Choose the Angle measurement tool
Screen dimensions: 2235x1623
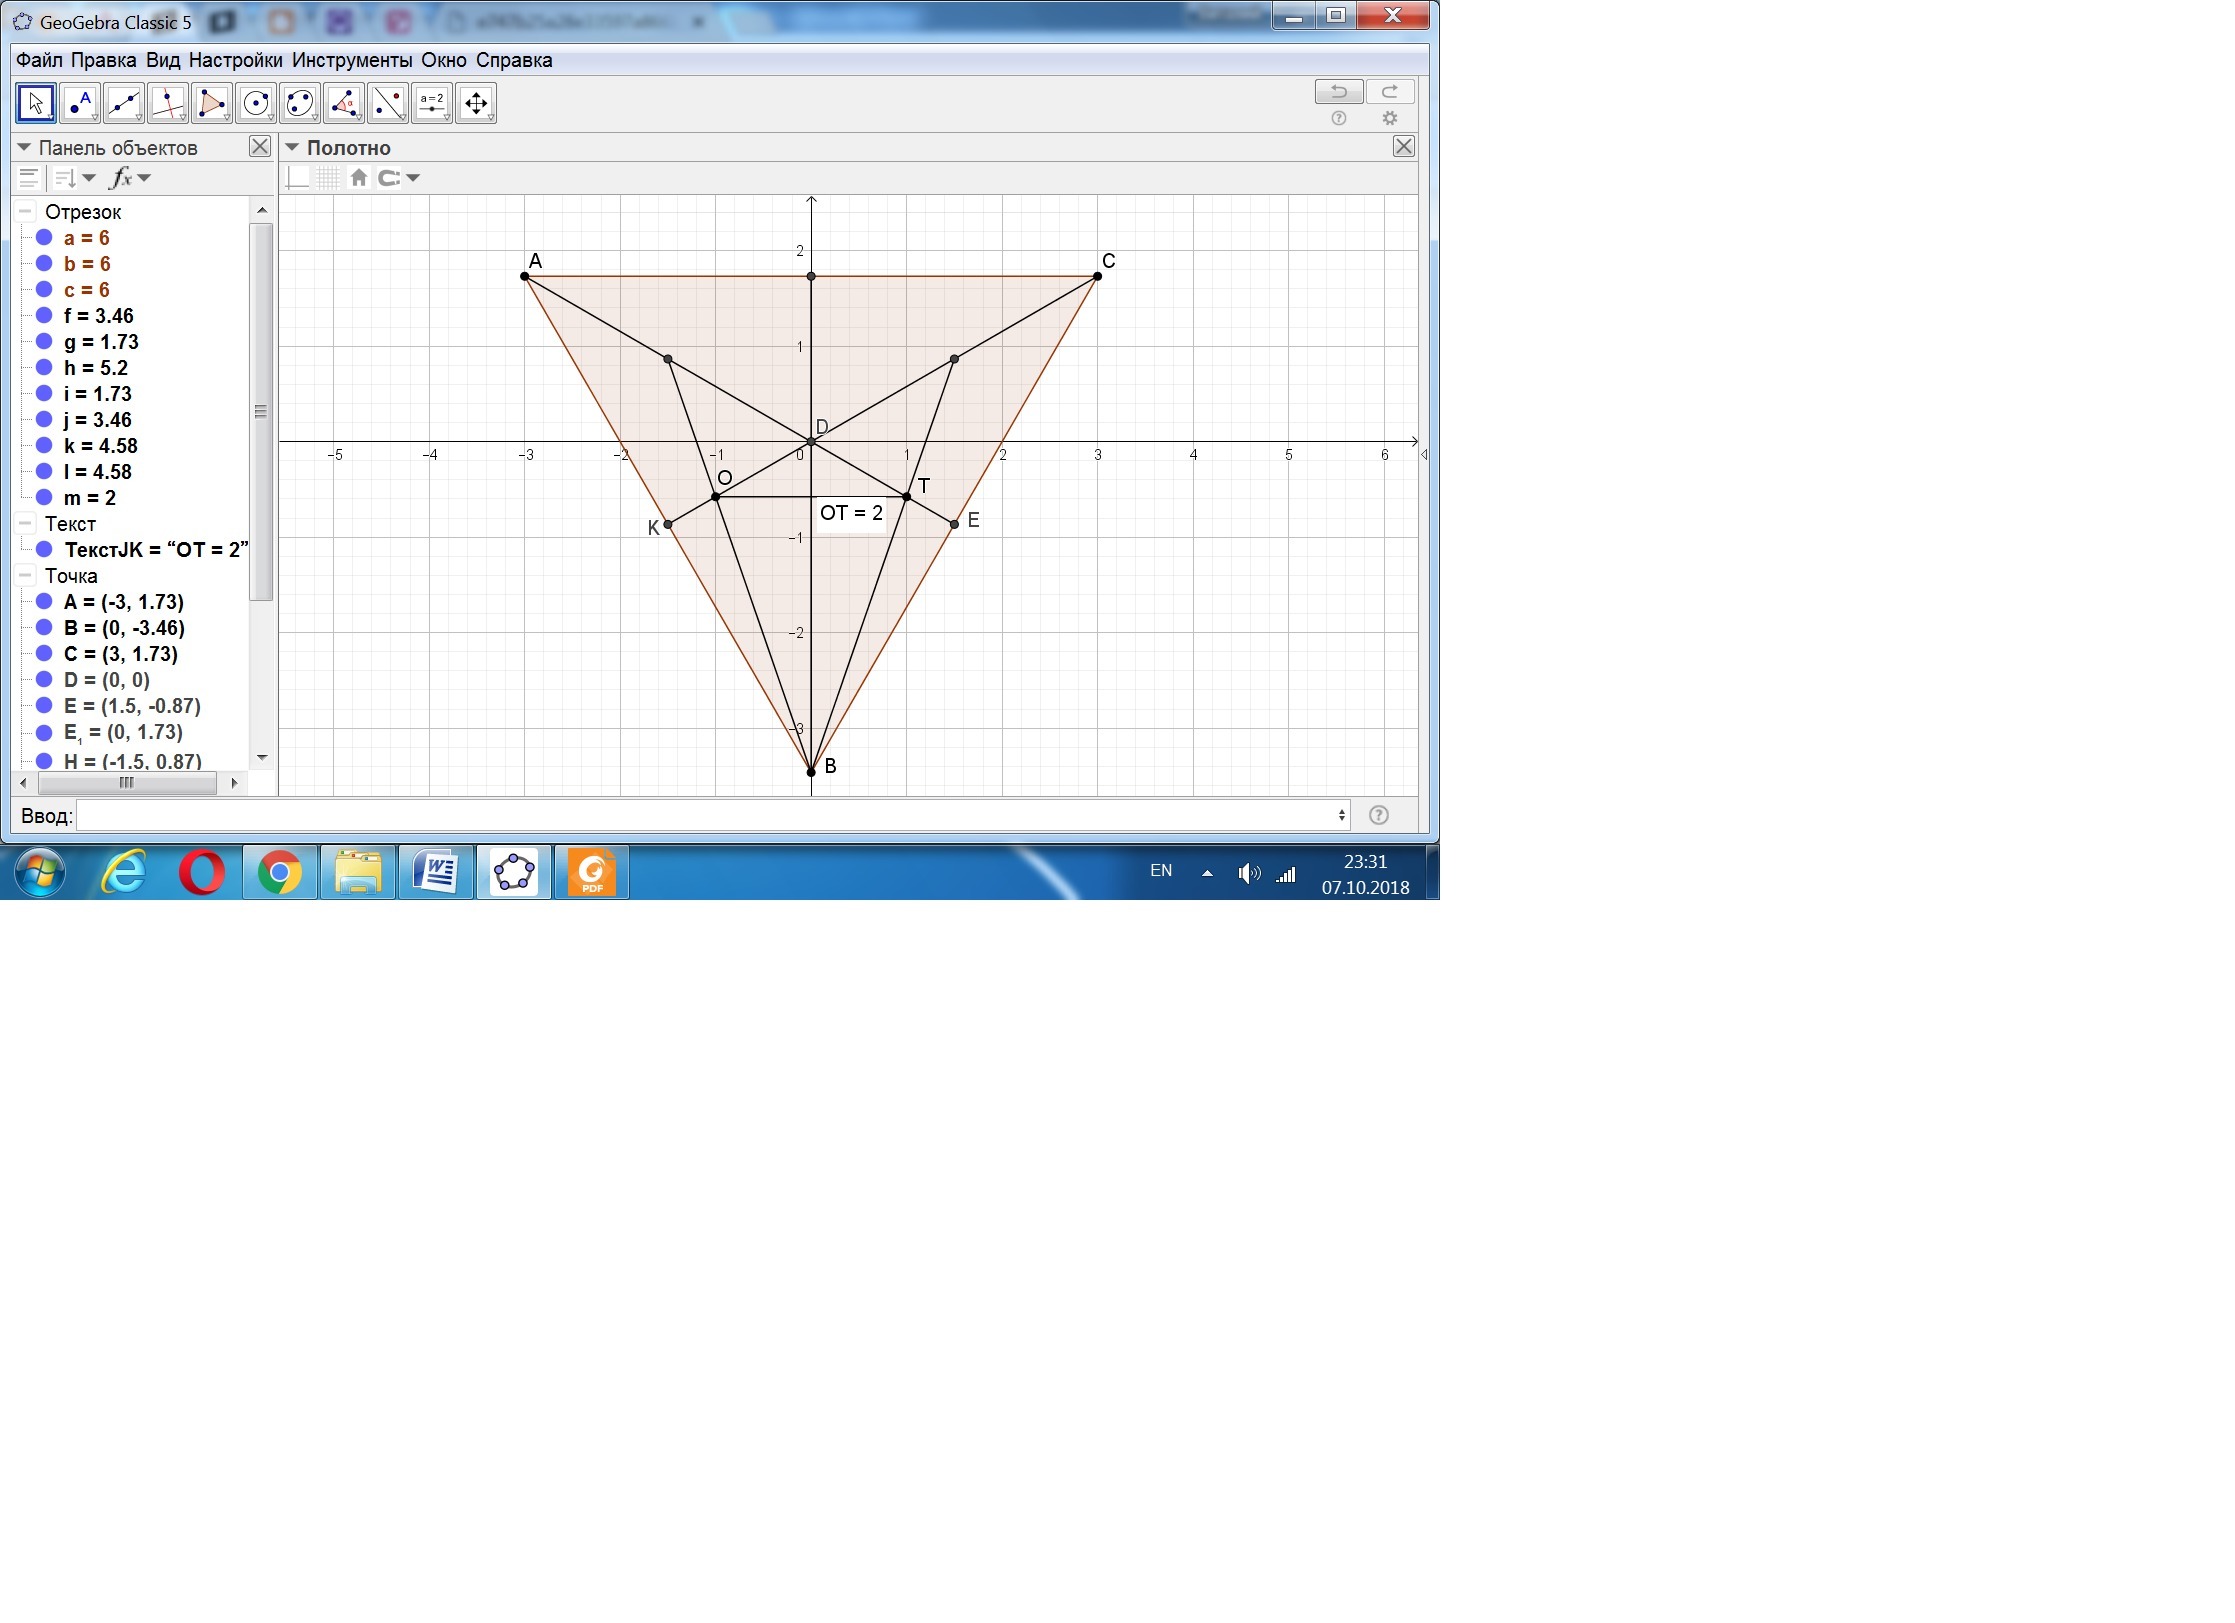coord(344,103)
